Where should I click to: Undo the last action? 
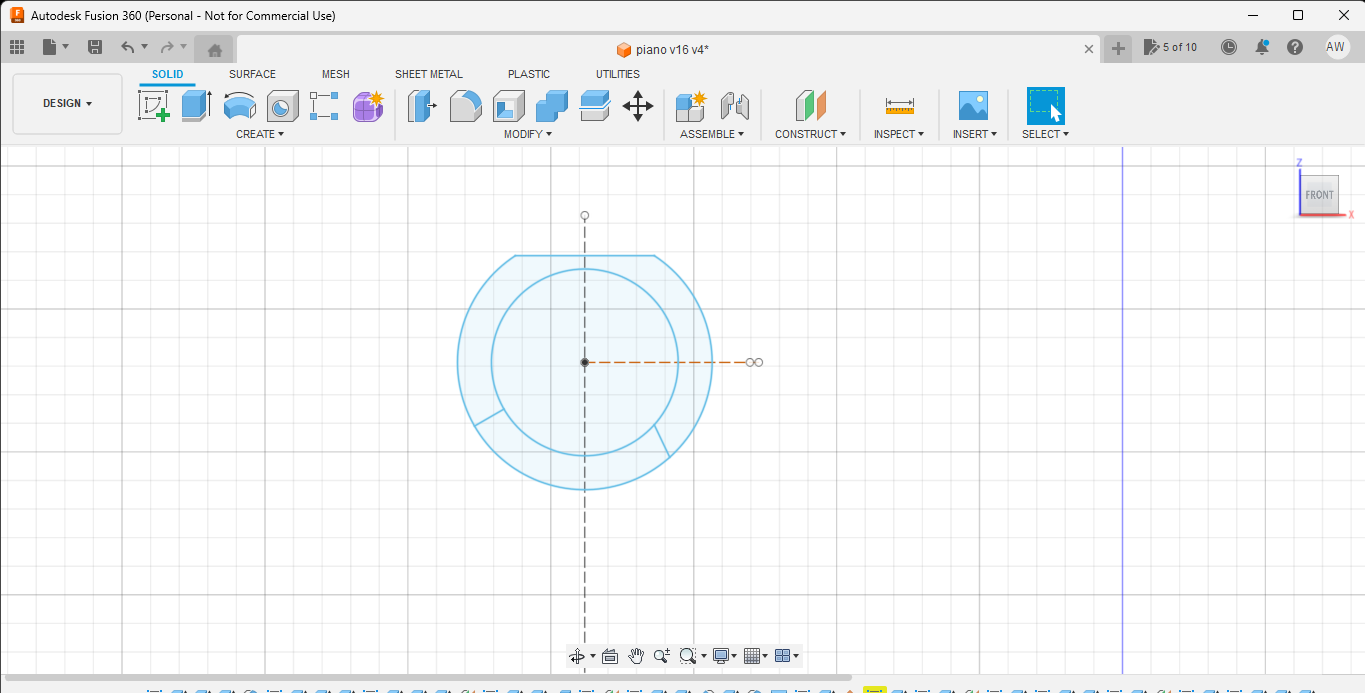[127, 47]
